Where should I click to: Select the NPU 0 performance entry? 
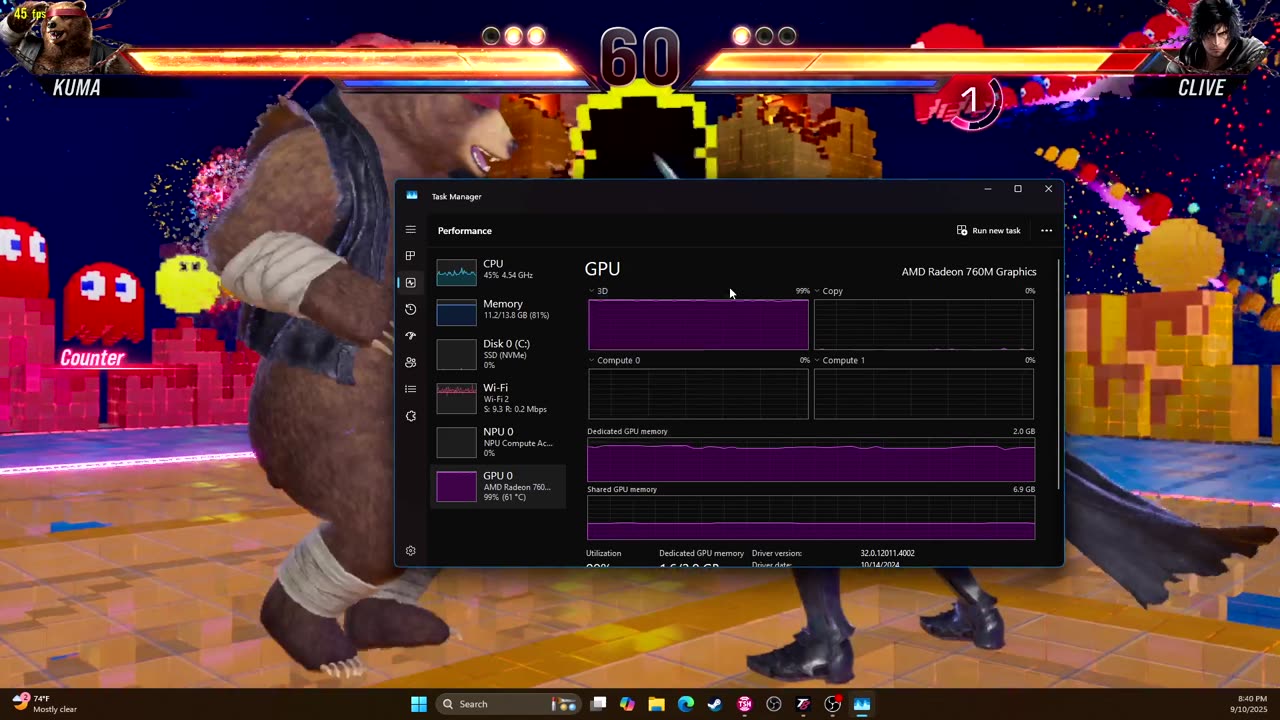[498, 442]
